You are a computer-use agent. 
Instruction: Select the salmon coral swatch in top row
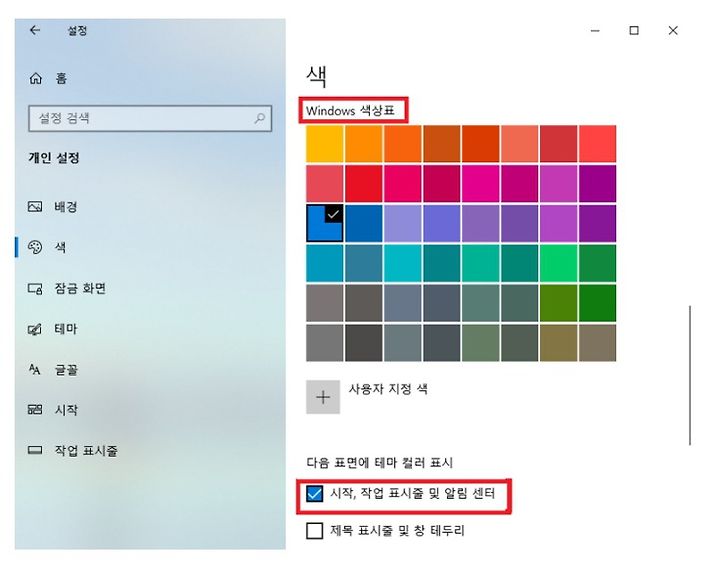[519, 144]
